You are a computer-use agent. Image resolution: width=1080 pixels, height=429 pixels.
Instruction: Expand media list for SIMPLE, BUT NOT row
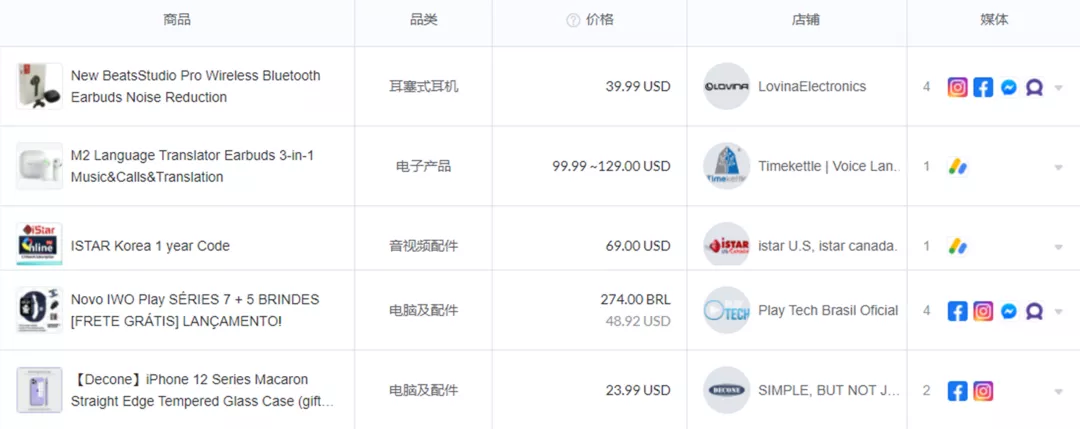[1059, 392]
